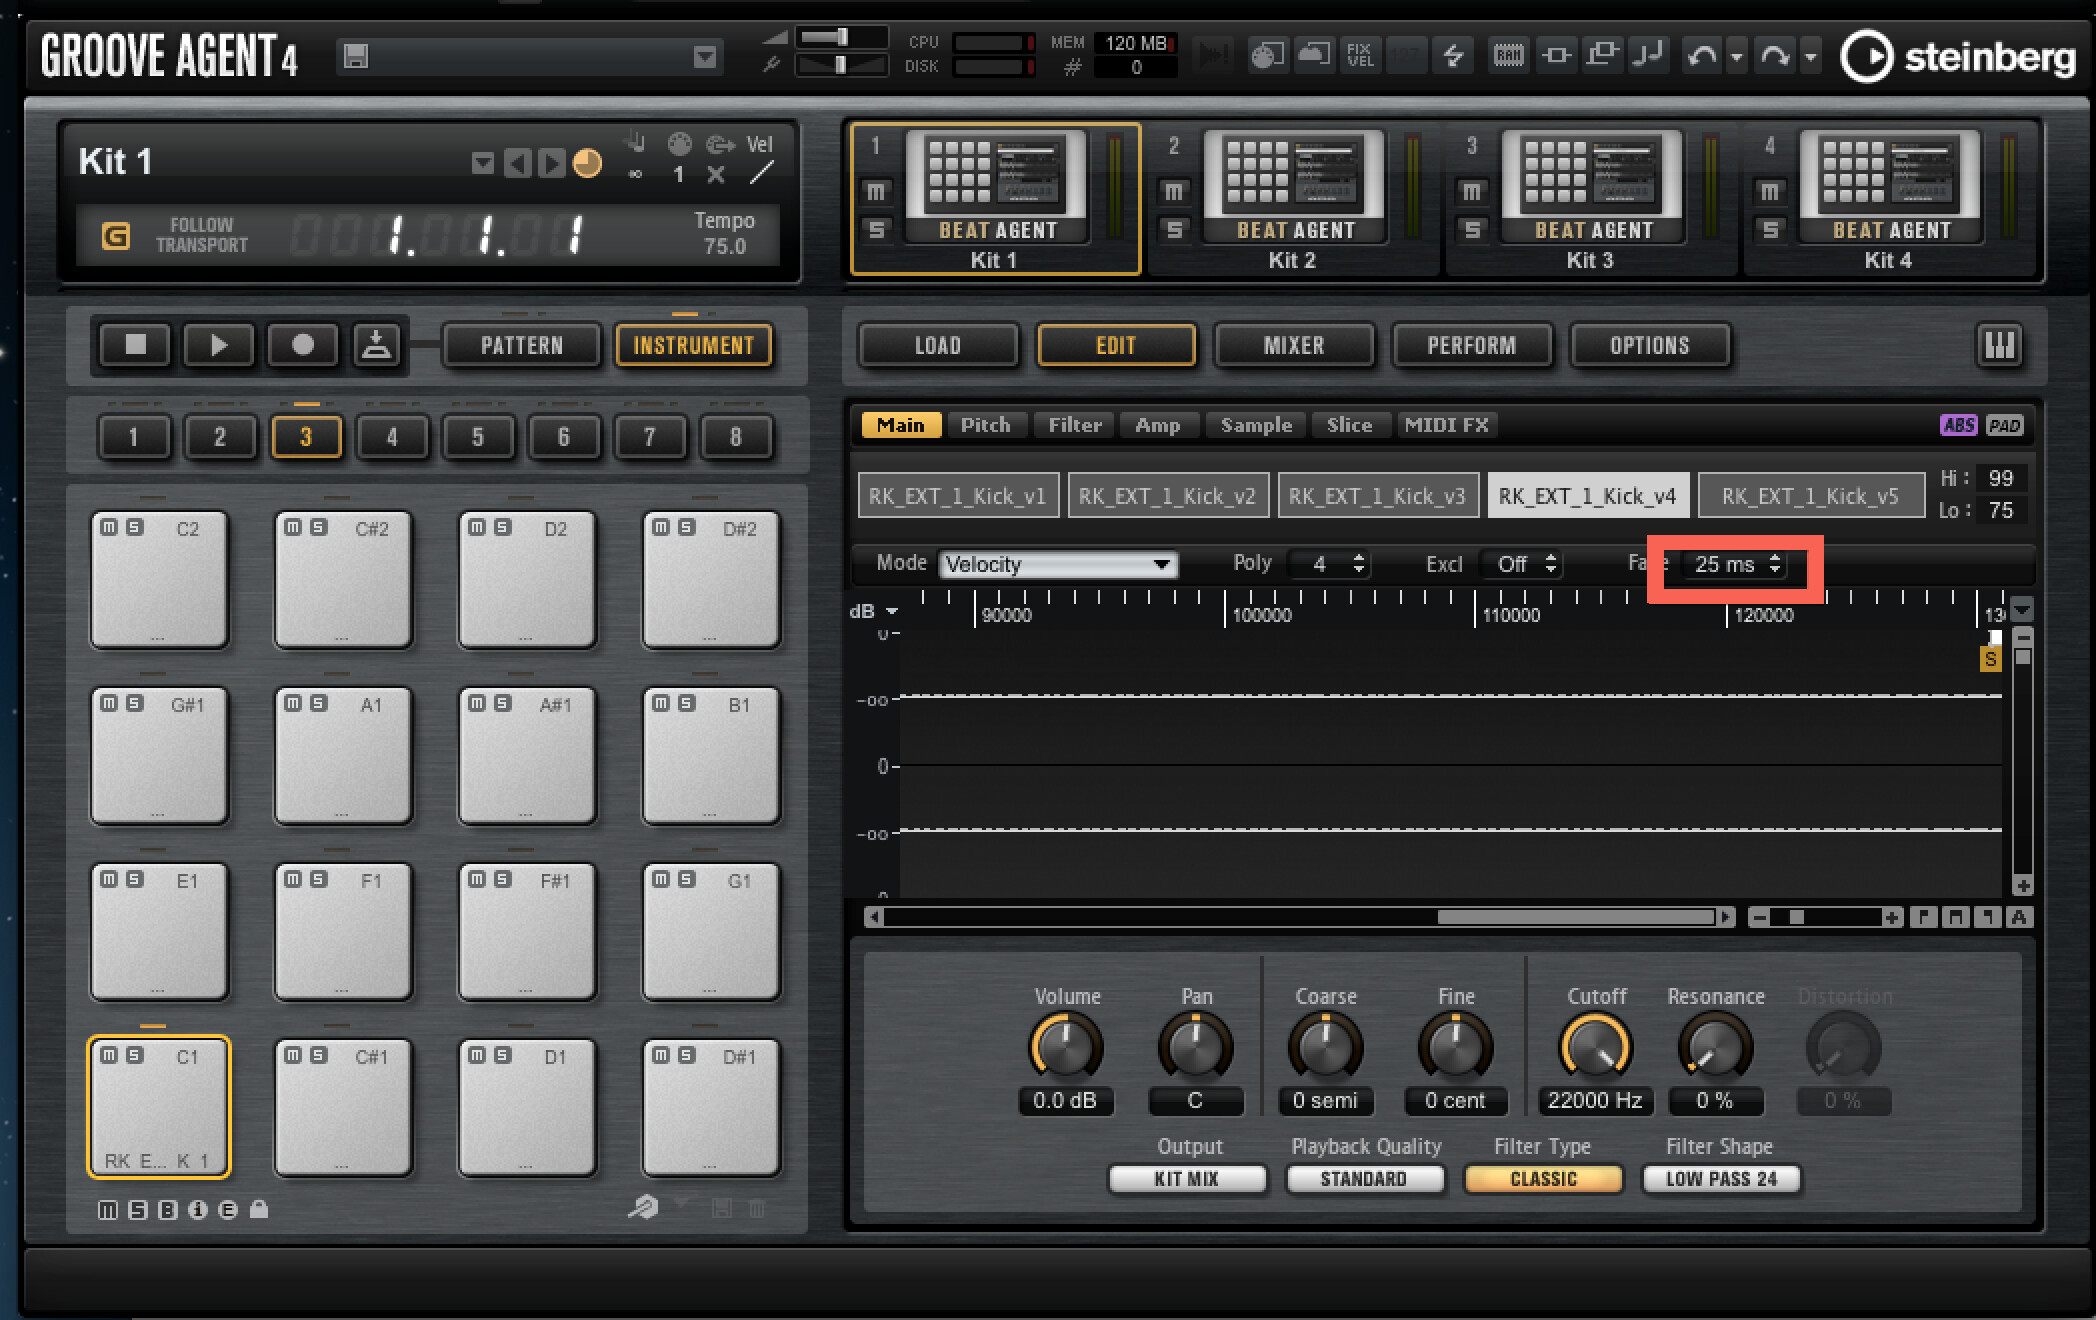Screen dimensions: 2096x1320
Task: Click the redo arrow icon
Action: pyautogui.click(x=1775, y=55)
